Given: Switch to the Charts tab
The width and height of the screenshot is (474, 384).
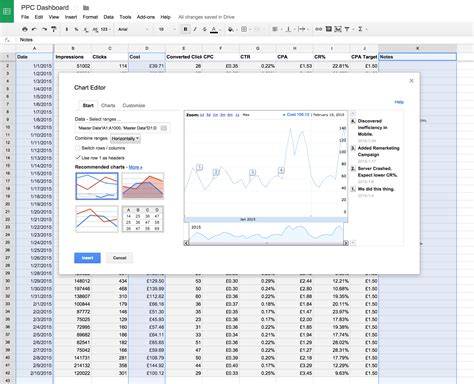Looking at the screenshot, I should click(108, 105).
